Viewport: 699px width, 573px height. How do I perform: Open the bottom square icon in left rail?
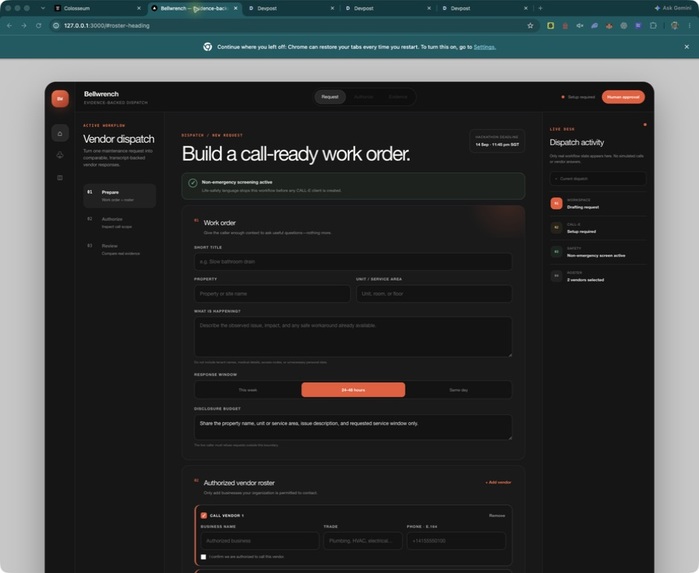60,177
